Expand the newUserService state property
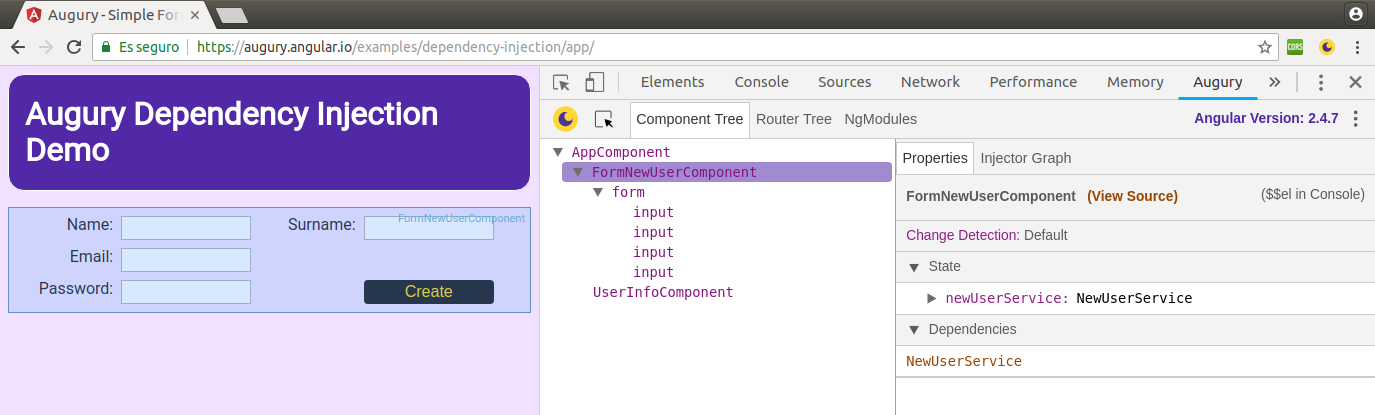This screenshot has width=1375, height=415. coord(932,298)
